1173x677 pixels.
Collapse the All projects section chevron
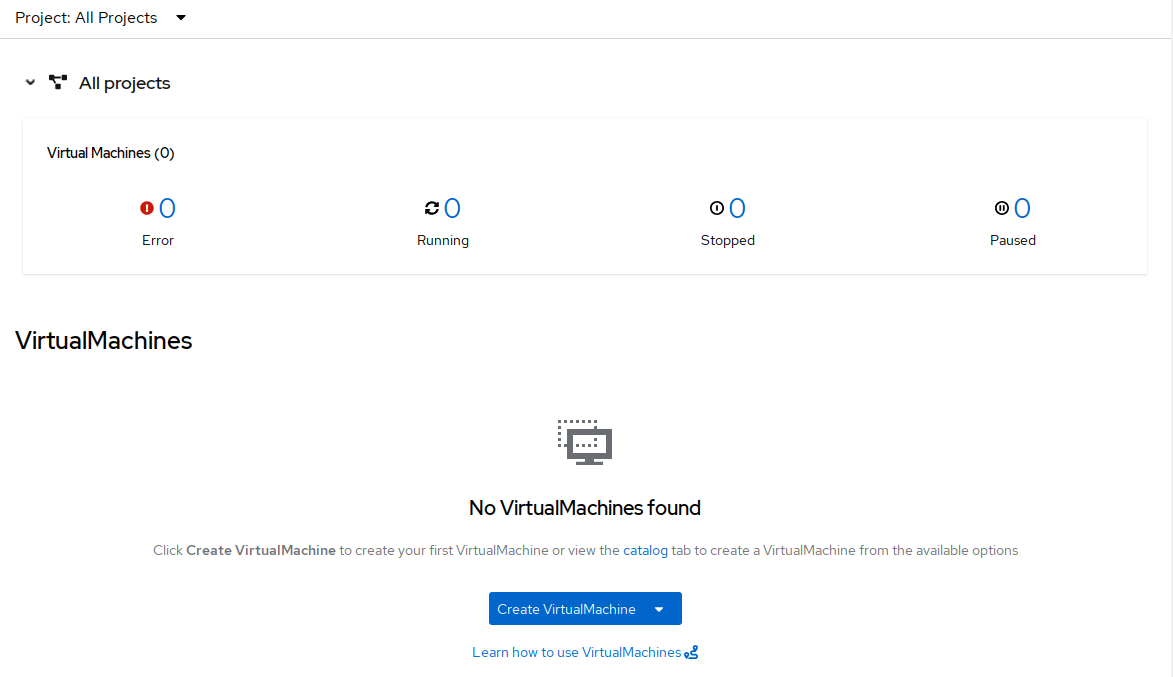tap(30, 82)
